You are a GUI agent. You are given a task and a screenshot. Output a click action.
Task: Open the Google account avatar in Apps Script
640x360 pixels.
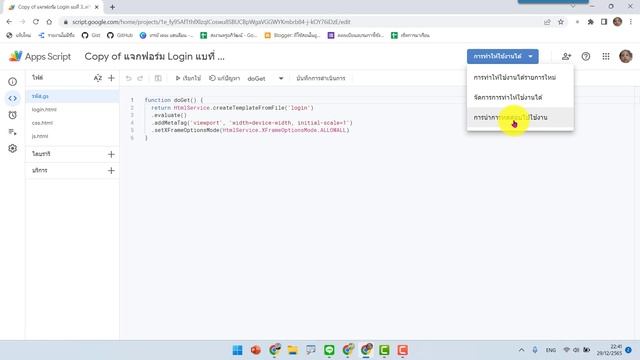625,56
